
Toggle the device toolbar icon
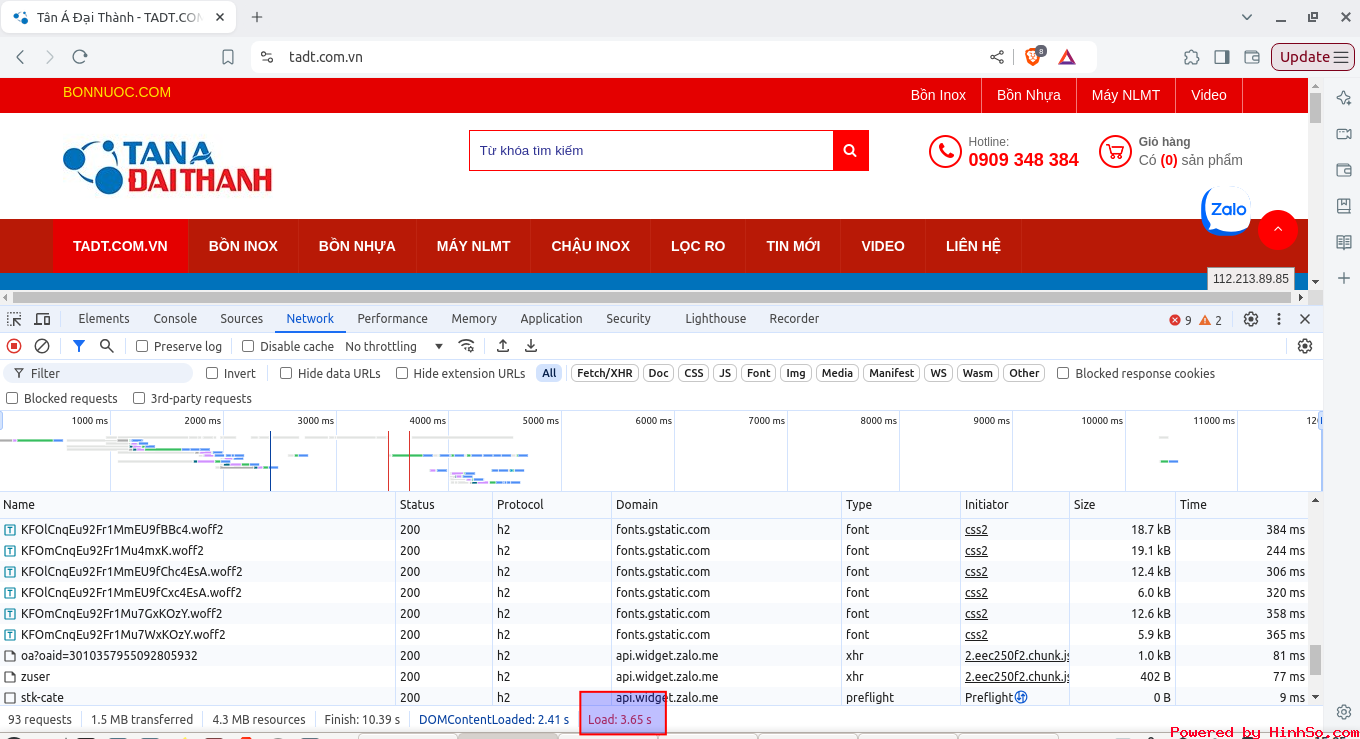point(43,319)
